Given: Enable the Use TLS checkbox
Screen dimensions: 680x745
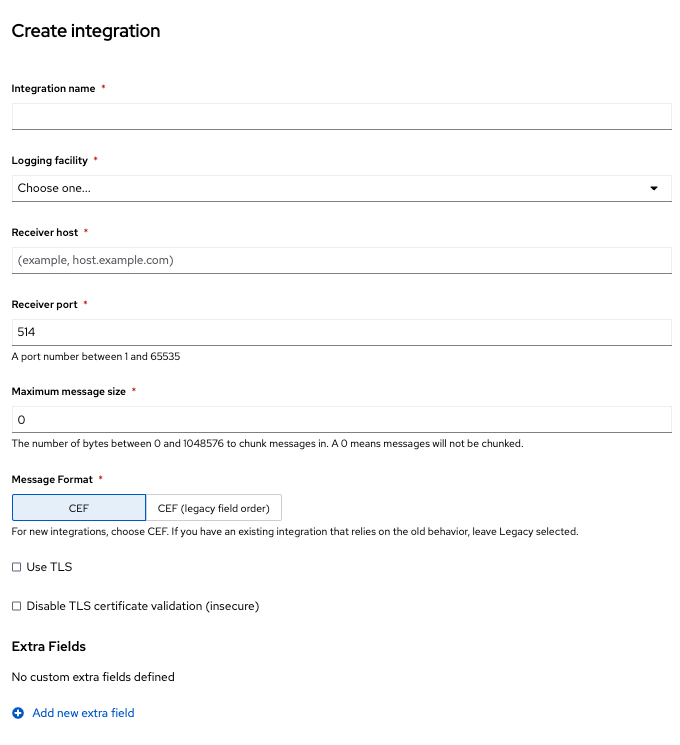Looking at the screenshot, I should [x=16, y=567].
